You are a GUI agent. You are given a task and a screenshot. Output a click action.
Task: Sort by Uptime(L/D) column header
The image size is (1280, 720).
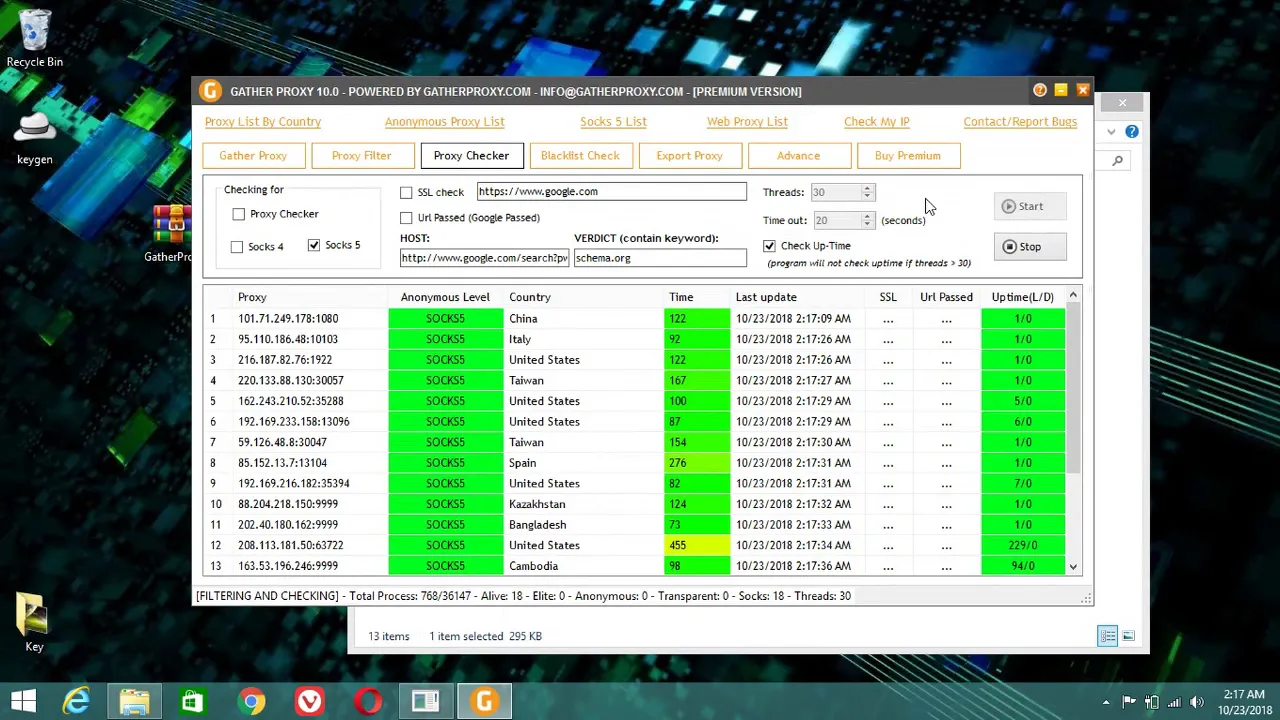(x=1022, y=297)
